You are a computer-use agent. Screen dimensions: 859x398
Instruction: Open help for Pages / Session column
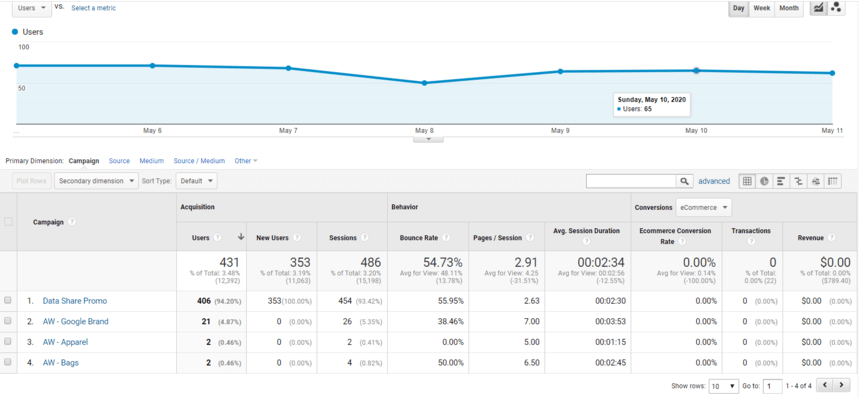point(530,238)
